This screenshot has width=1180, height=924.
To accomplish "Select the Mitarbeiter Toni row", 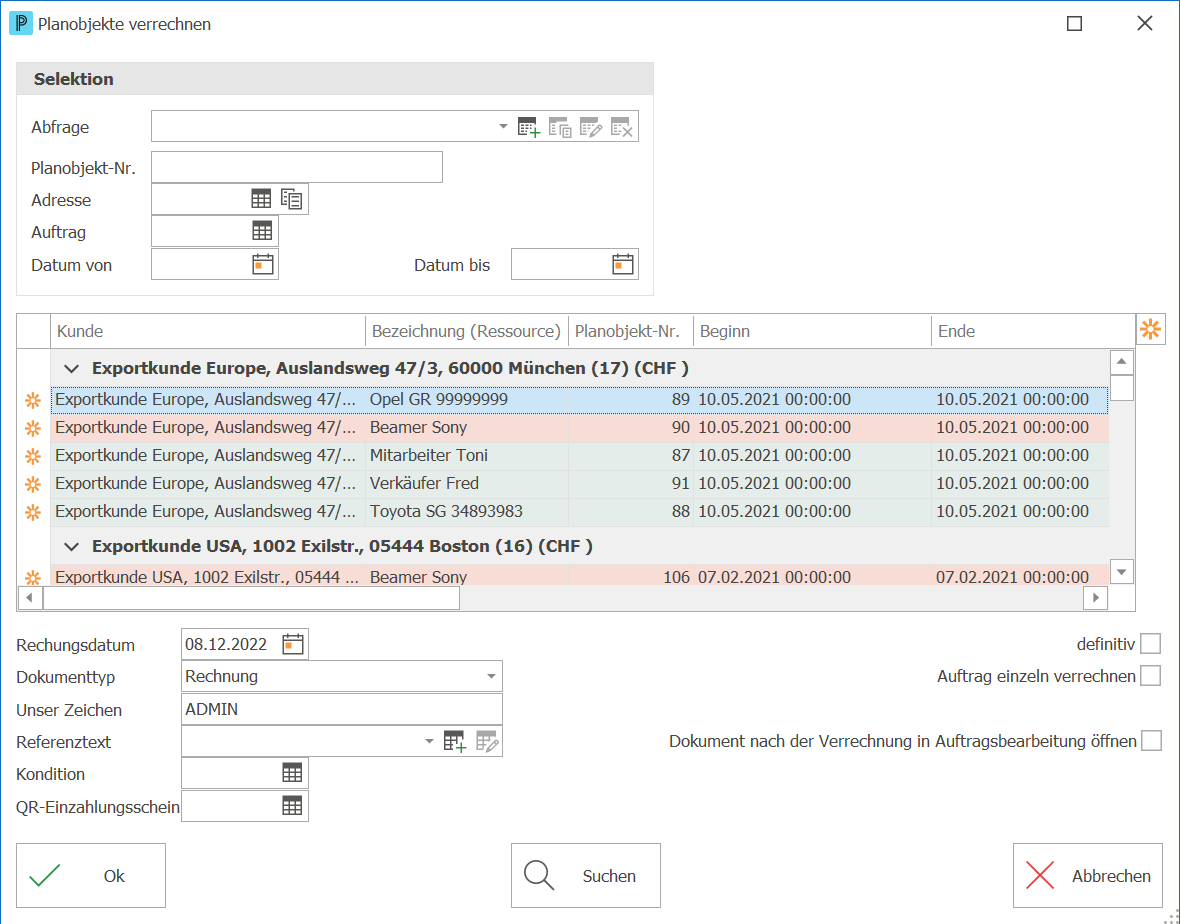I will [x=579, y=456].
